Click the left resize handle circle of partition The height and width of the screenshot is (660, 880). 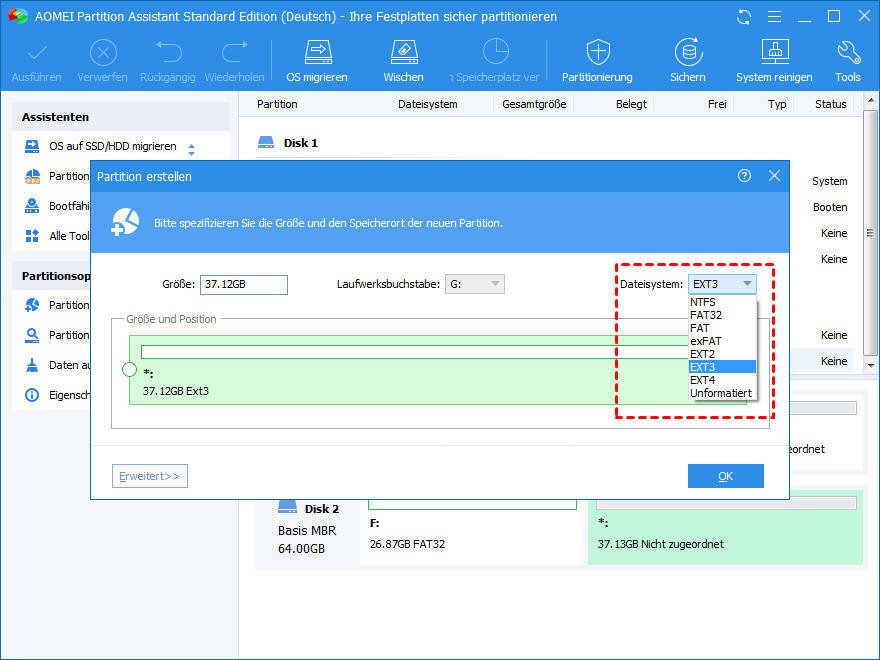click(129, 369)
